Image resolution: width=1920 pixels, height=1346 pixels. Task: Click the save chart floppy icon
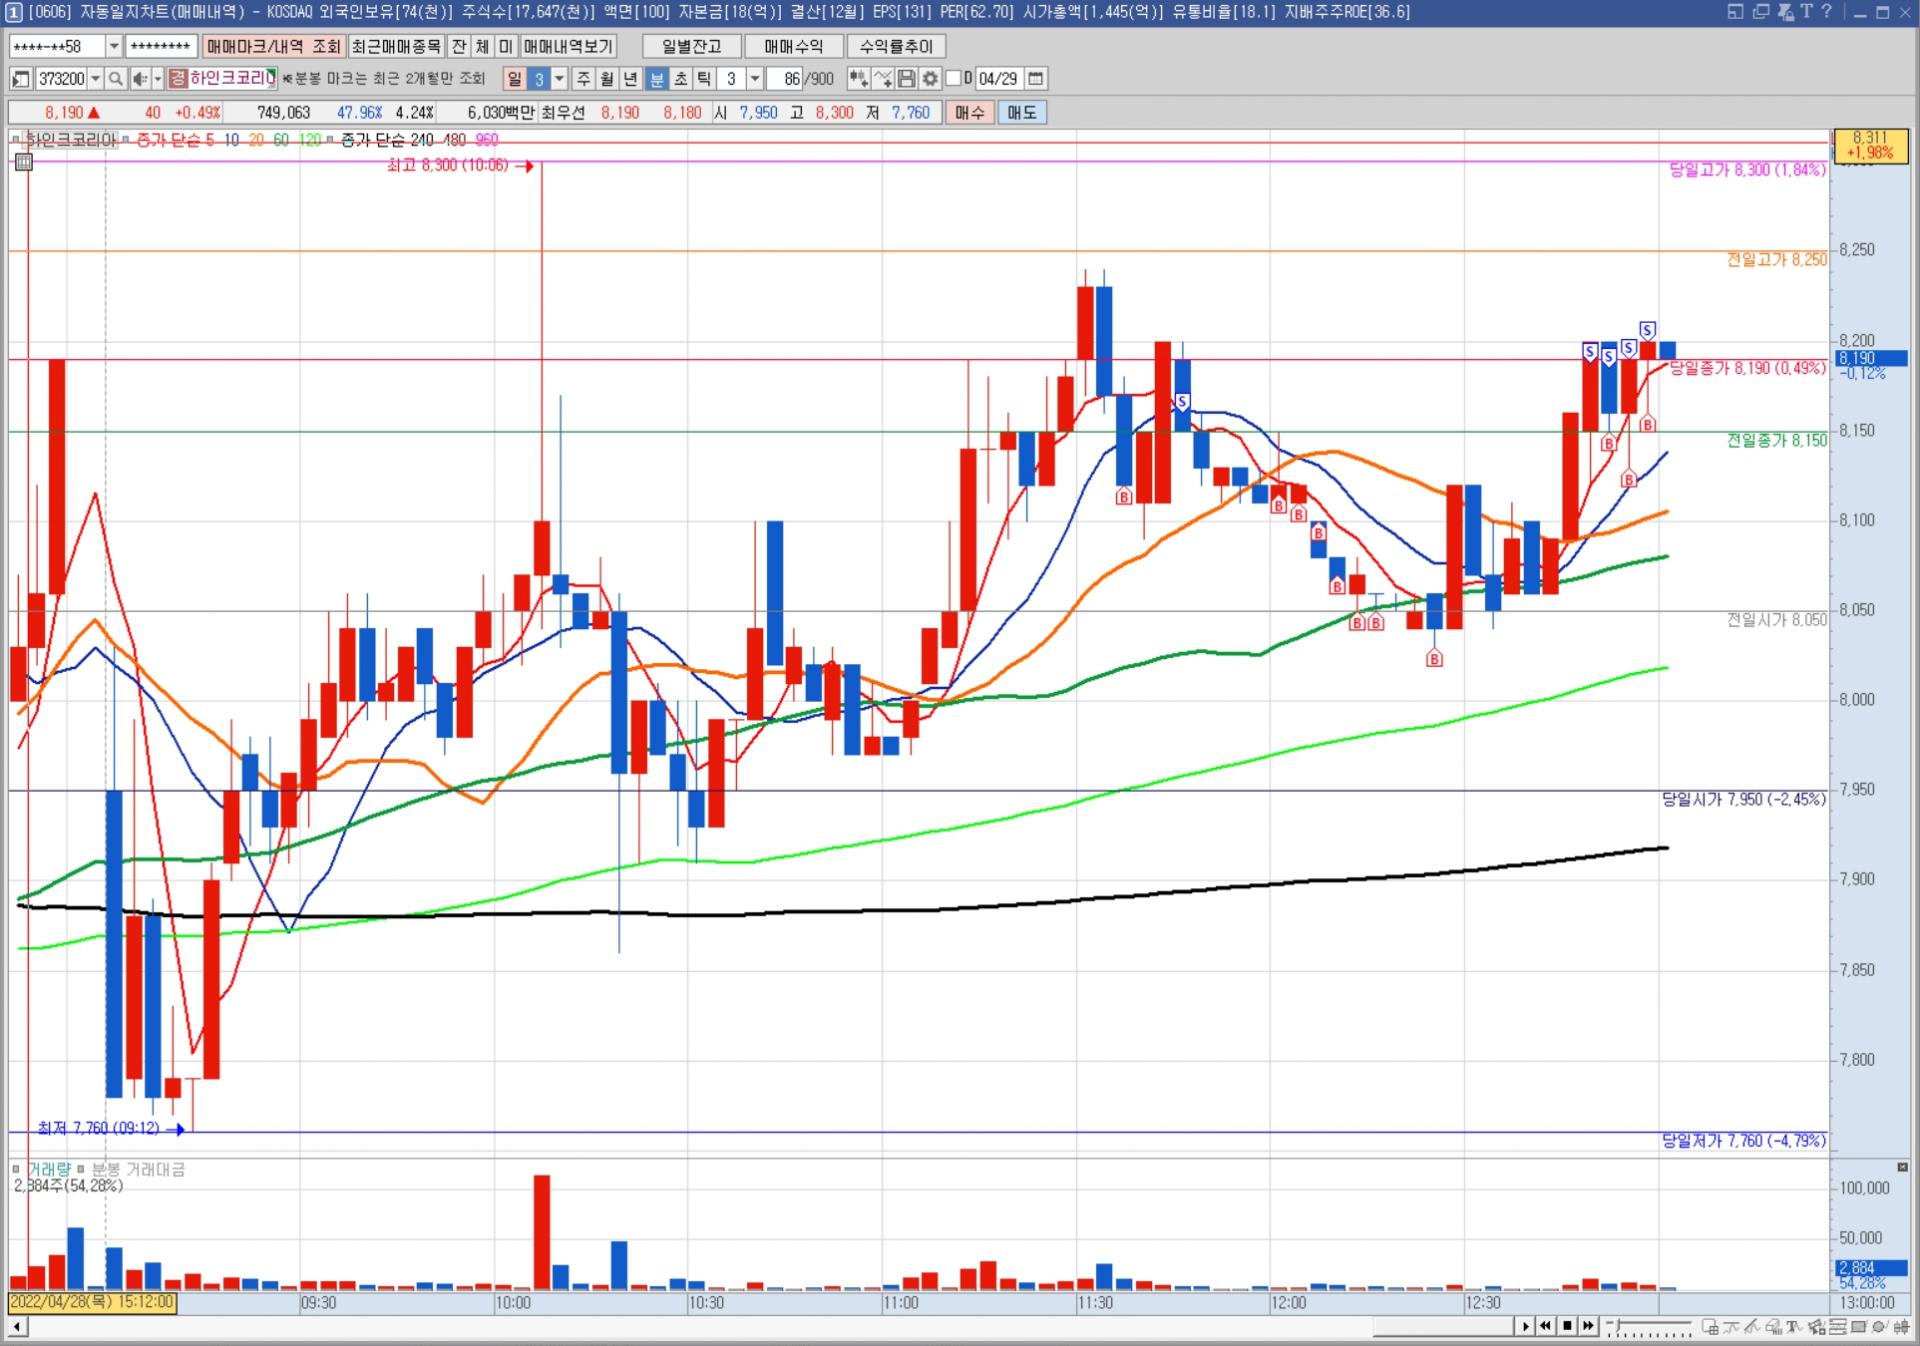(x=907, y=79)
